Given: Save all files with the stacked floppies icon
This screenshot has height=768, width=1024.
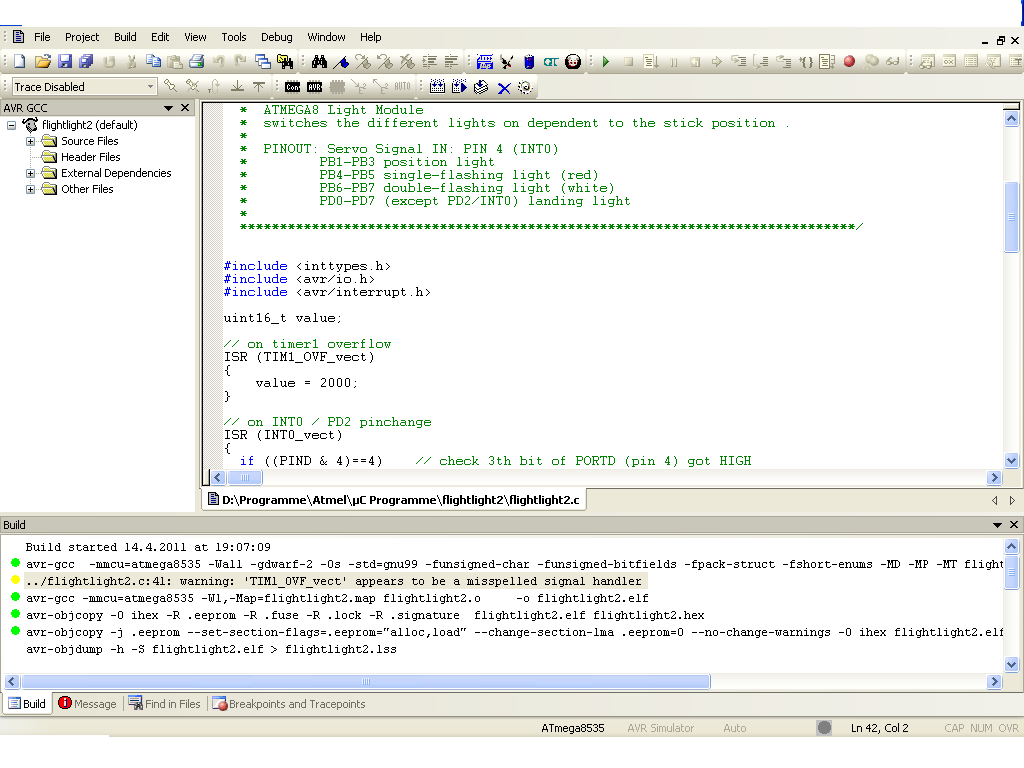Looking at the screenshot, I should (86, 61).
